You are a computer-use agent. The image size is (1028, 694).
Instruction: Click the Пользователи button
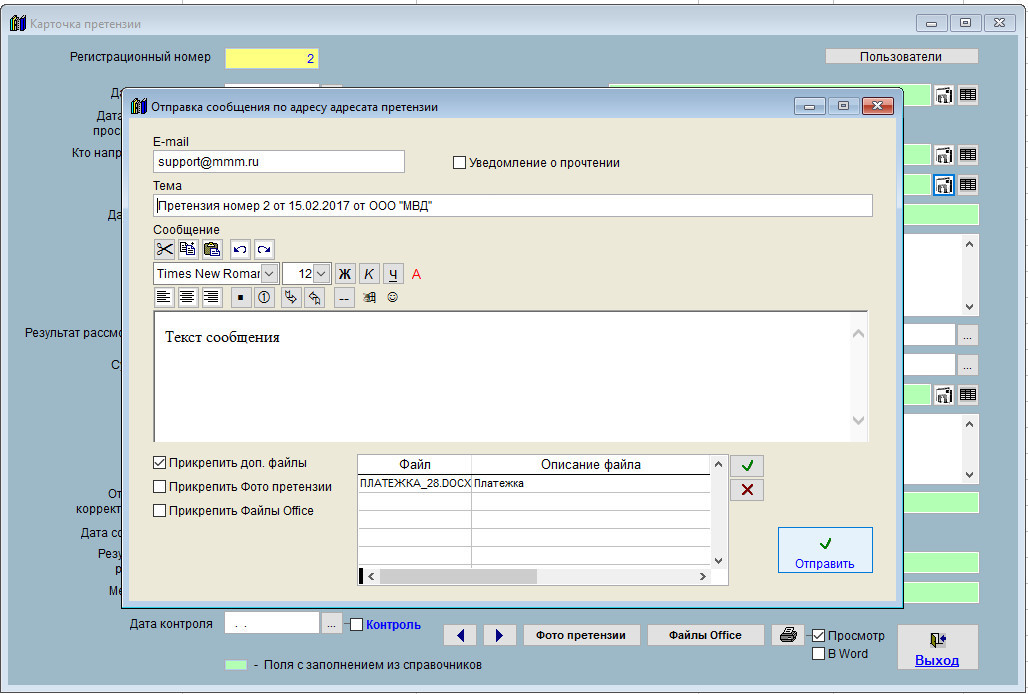pyautogui.click(x=901, y=57)
